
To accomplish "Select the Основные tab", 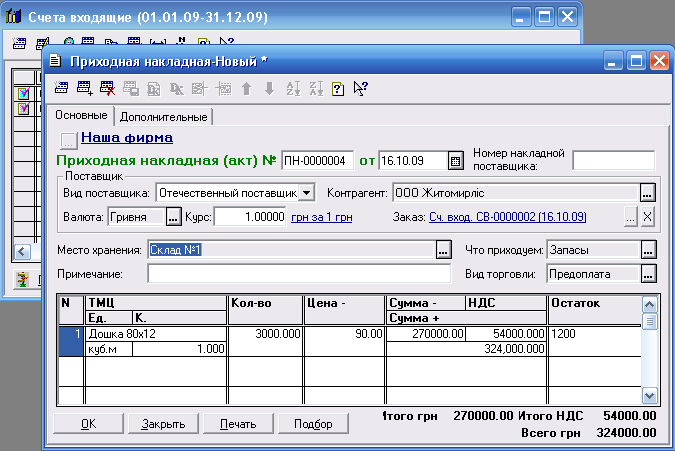I will (x=81, y=116).
